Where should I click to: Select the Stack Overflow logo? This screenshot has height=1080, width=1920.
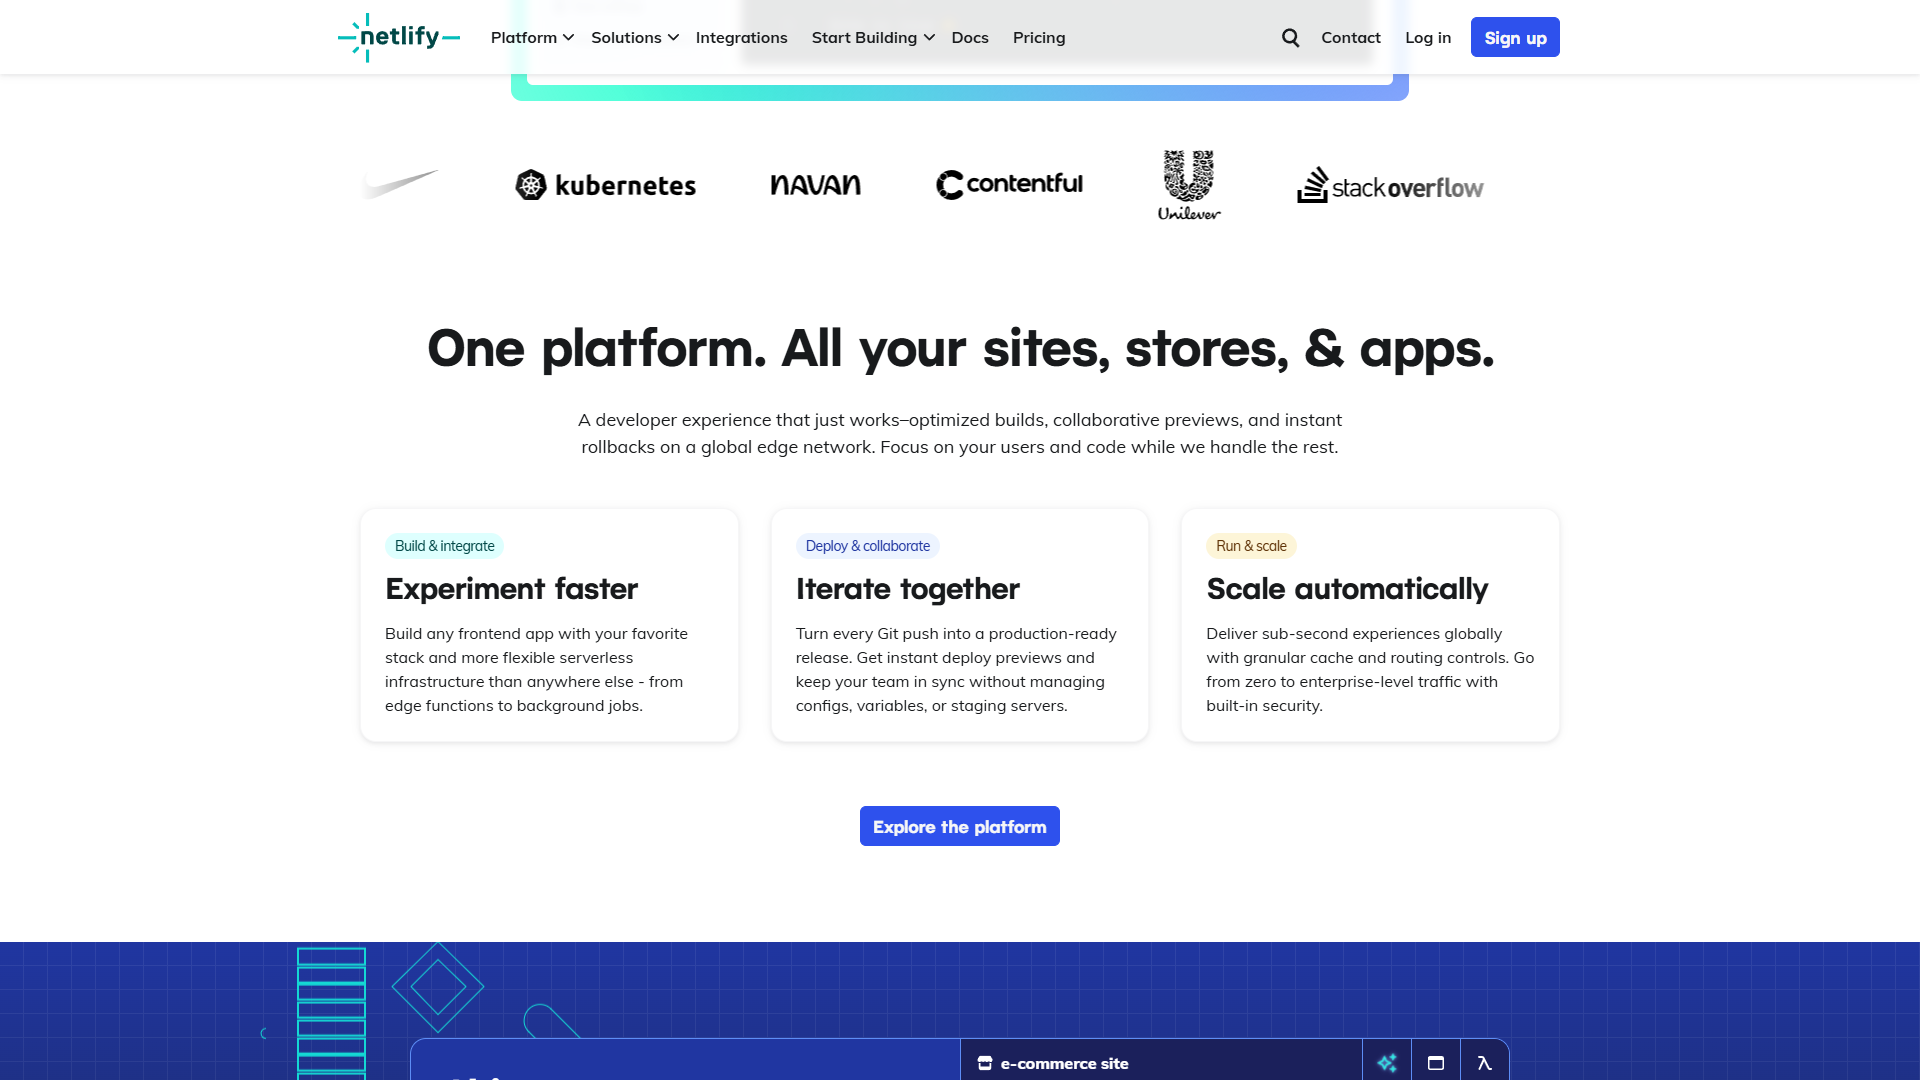[1390, 186]
